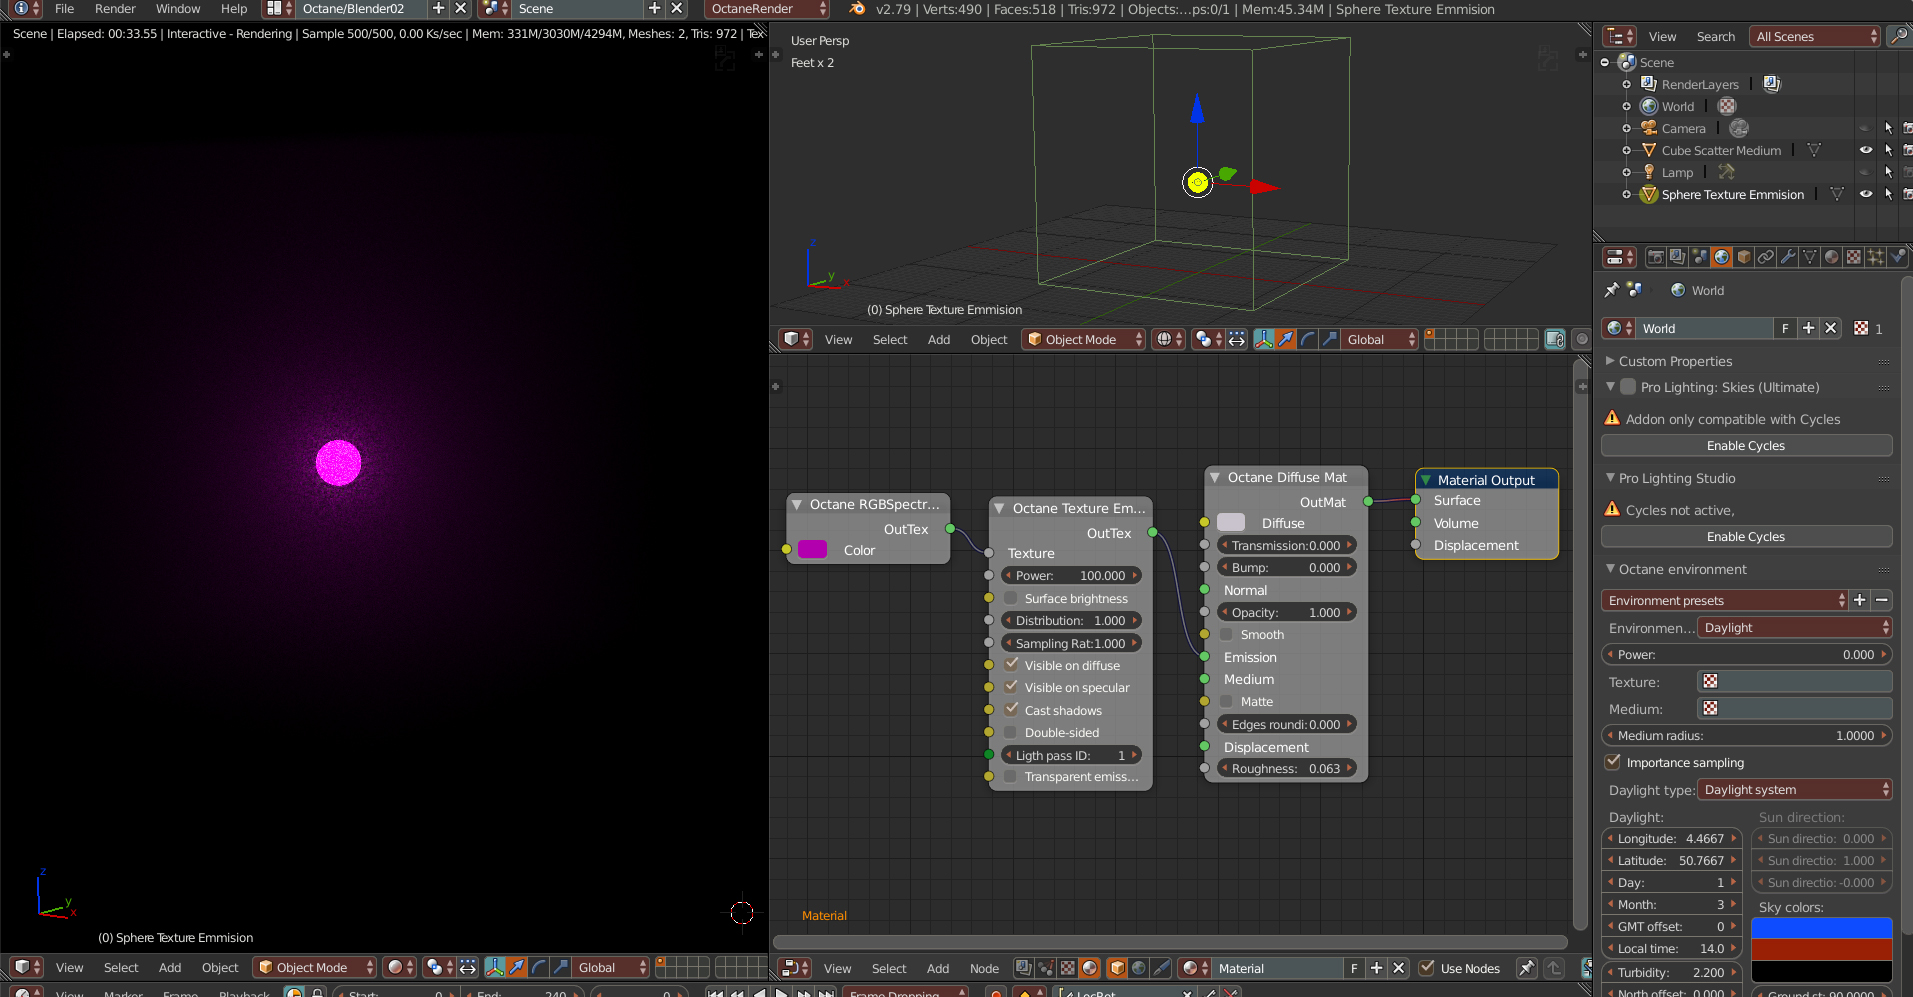Enable Surface brightness on texture emission node
This screenshot has width=1913, height=997.
[x=1011, y=598]
